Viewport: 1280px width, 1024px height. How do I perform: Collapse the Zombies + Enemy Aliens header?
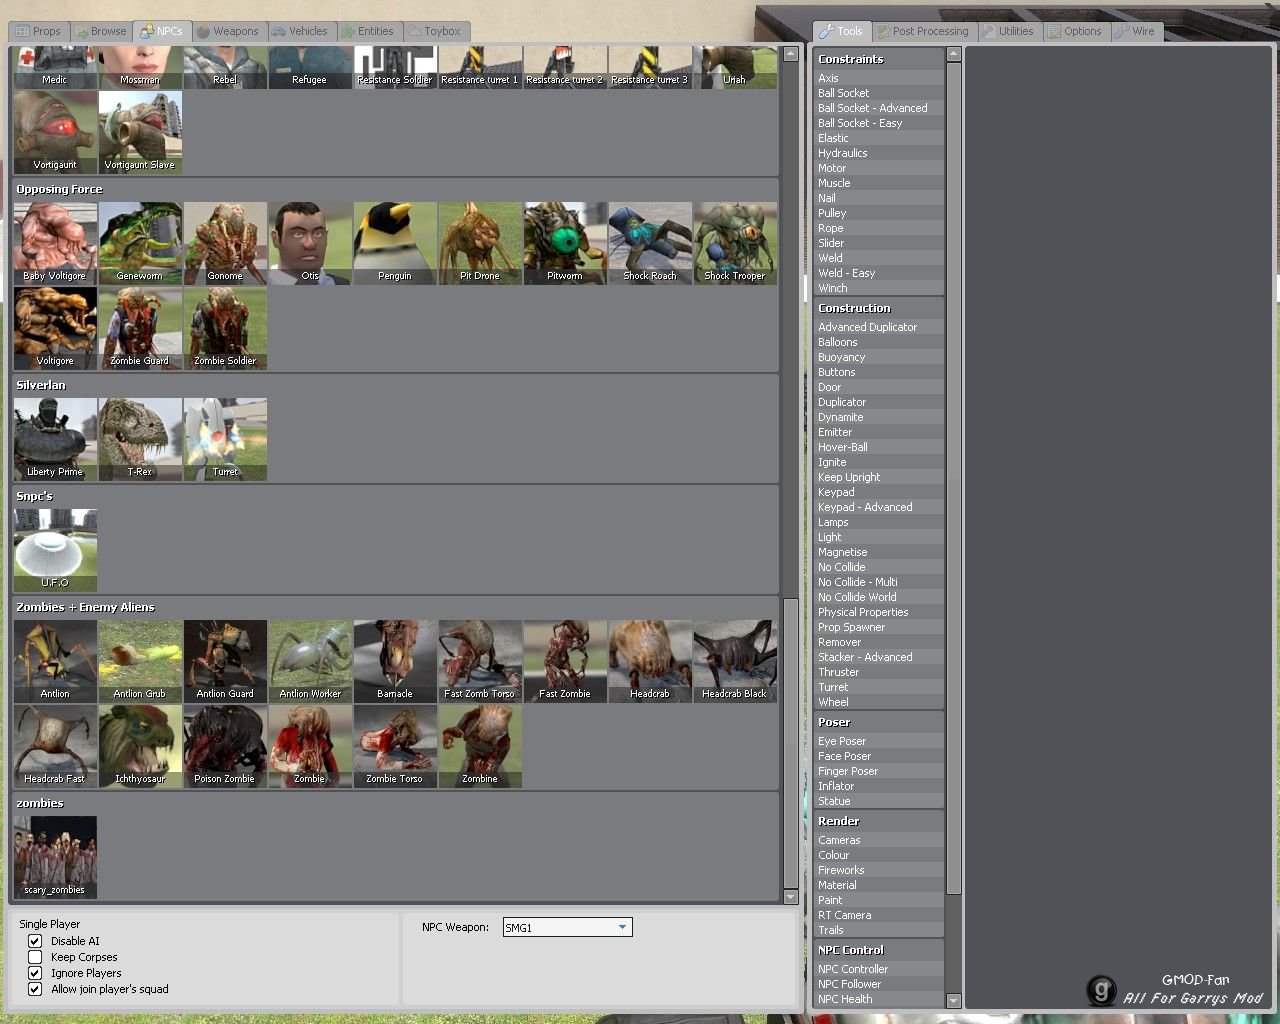pyautogui.click(x=396, y=607)
